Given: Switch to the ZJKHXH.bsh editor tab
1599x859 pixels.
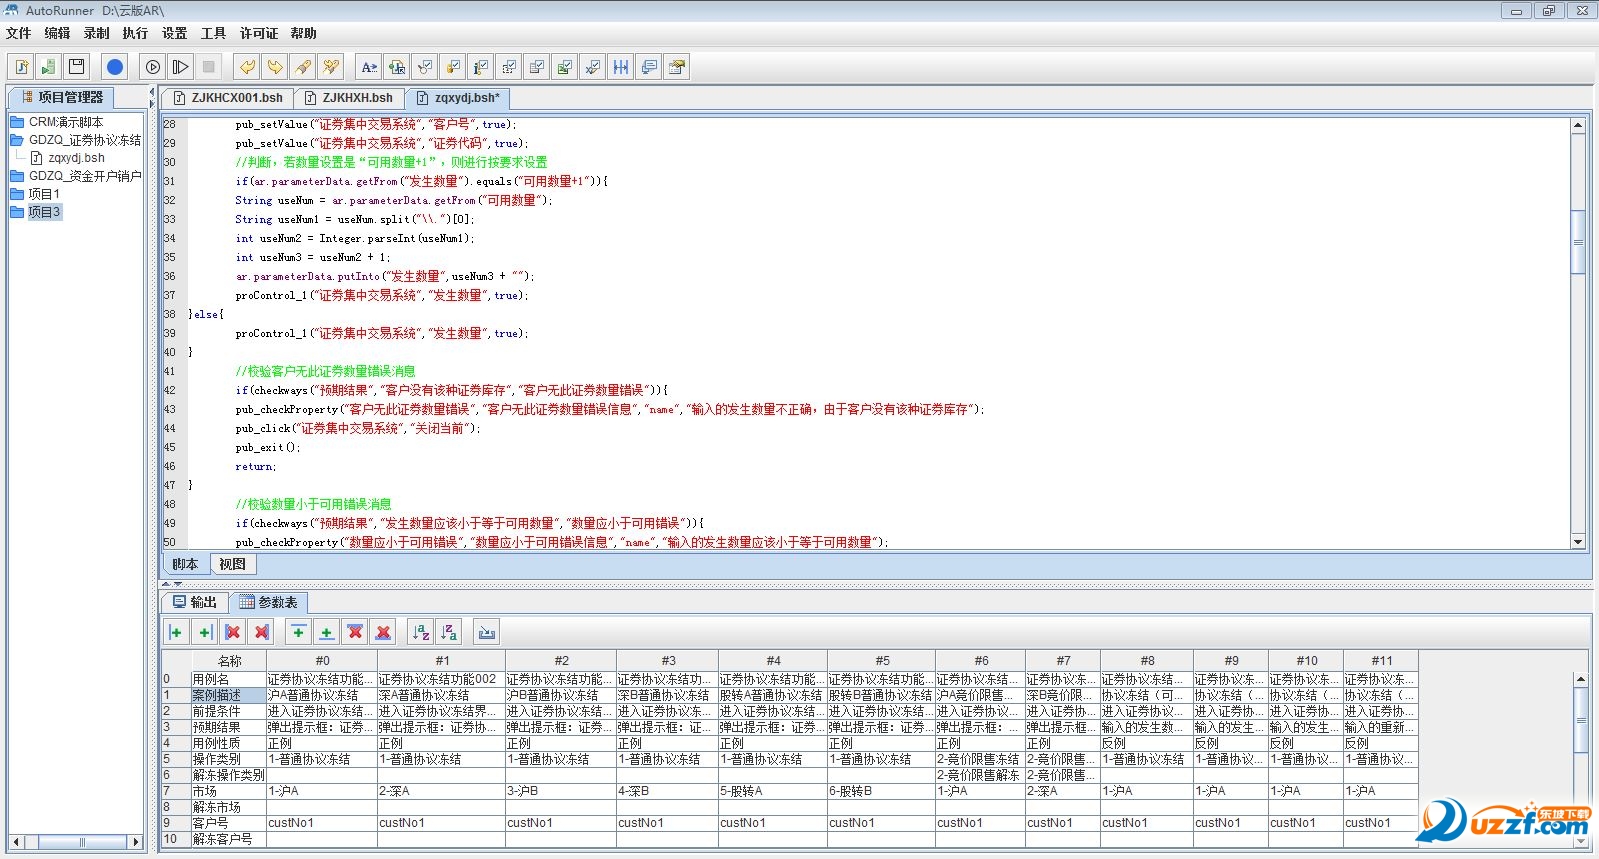Looking at the screenshot, I should (x=349, y=98).
